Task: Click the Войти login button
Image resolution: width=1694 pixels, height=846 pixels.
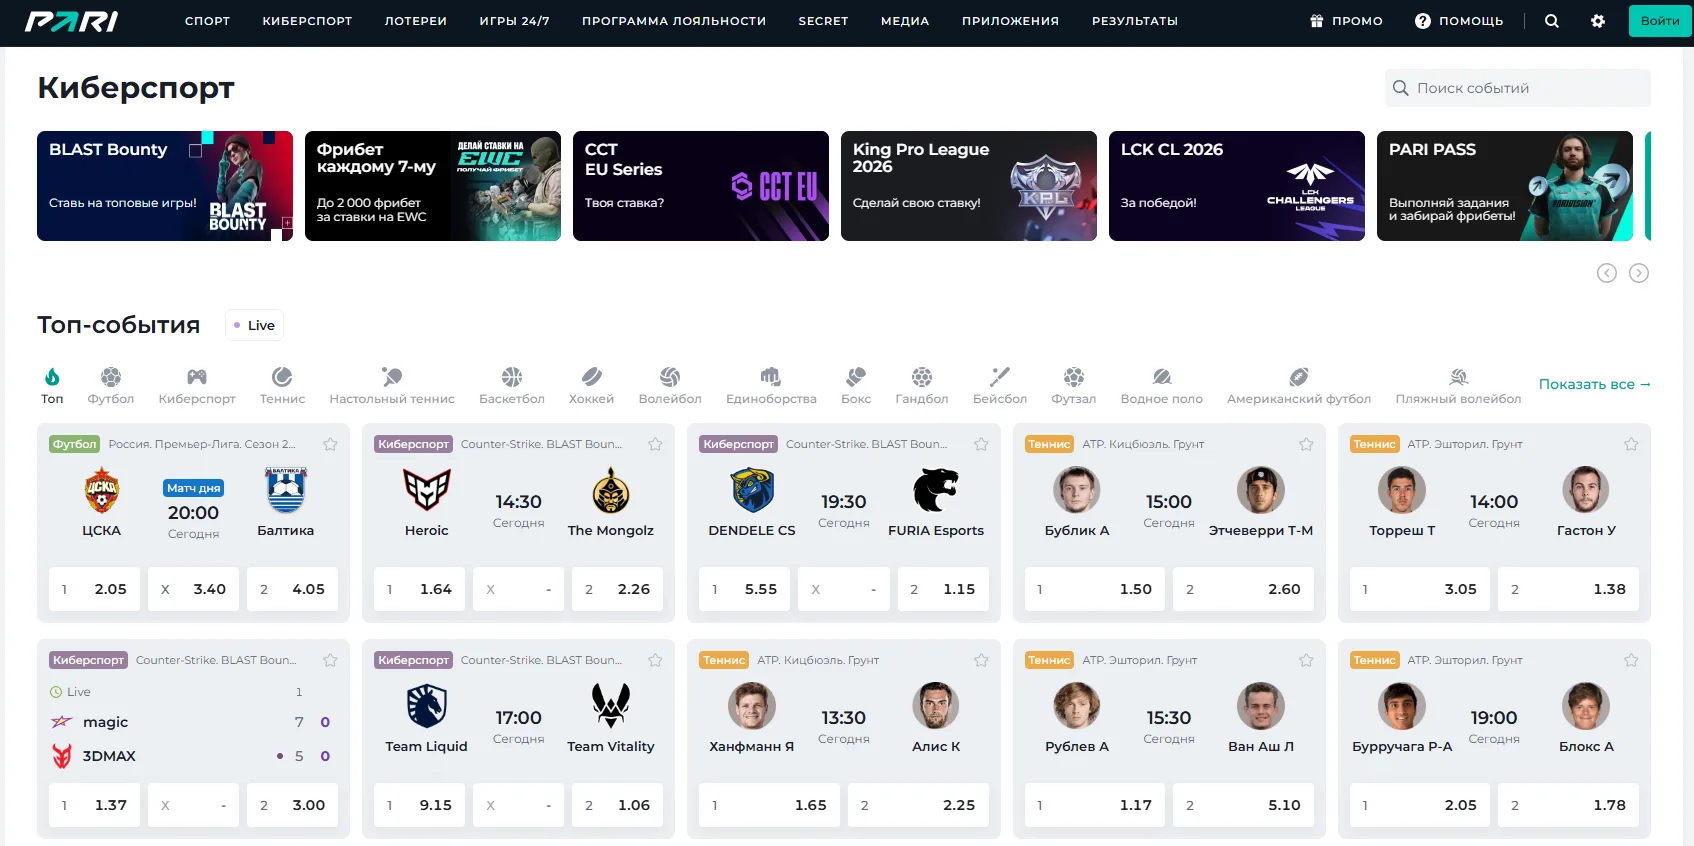Action: coord(1660,21)
